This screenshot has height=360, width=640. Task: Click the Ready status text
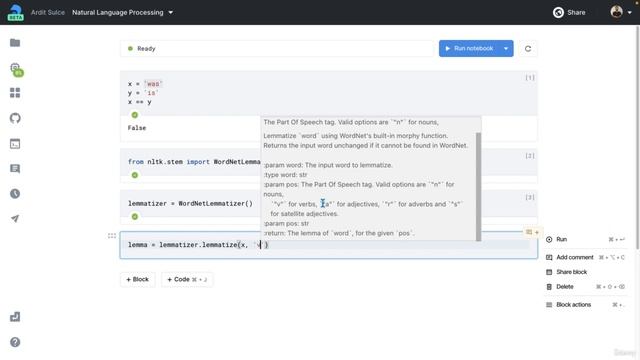(x=146, y=49)
